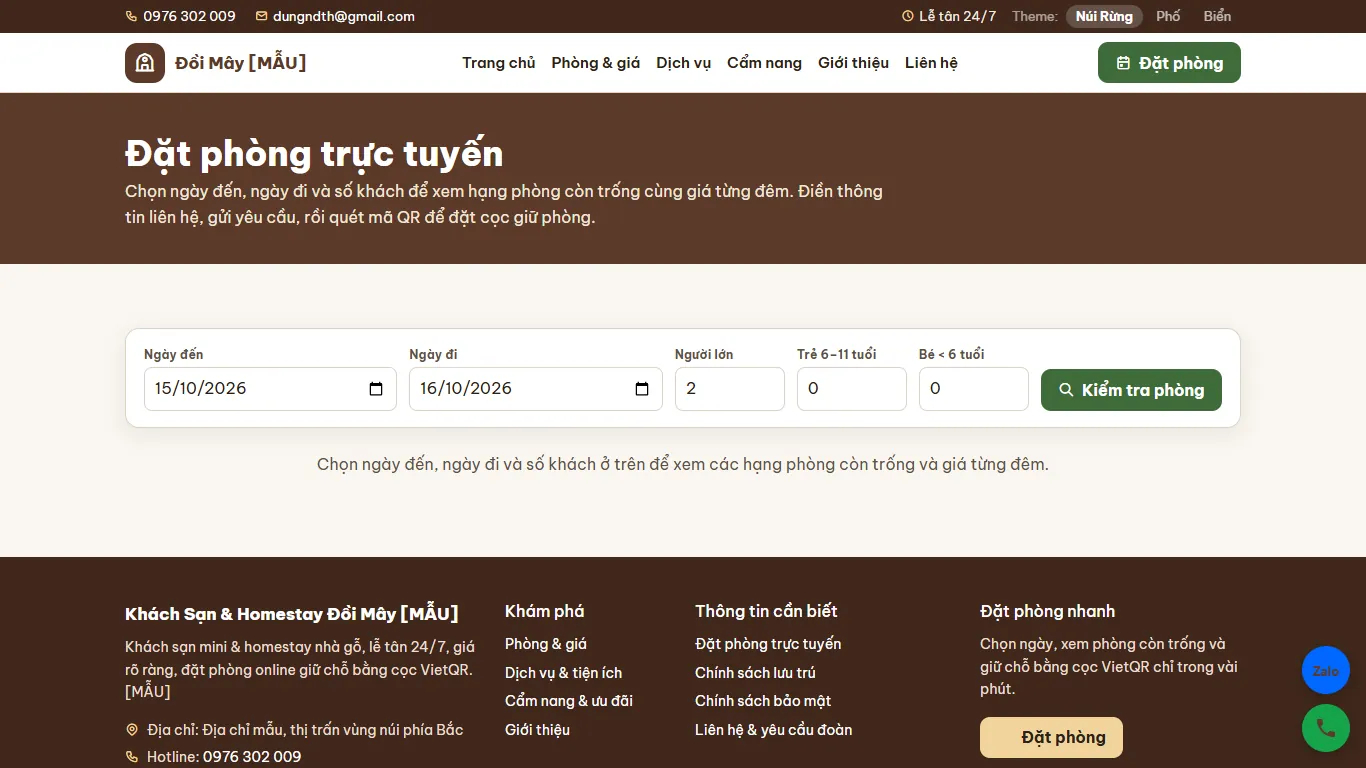Click the phone number 0976 302 009 in top bar

tap(189, 16)
